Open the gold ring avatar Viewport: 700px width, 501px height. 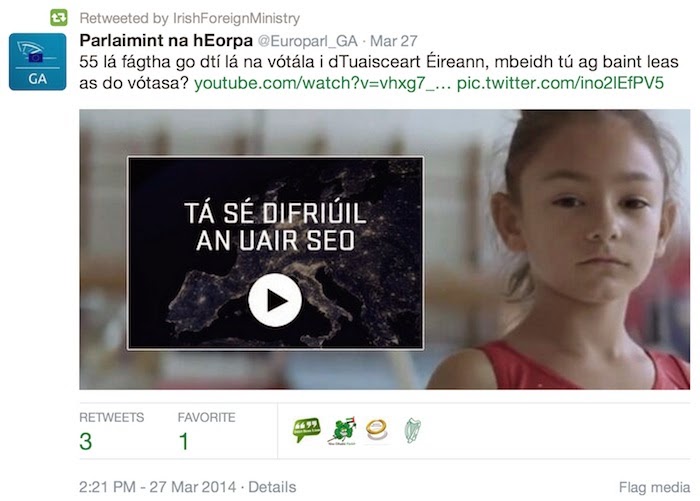tap(377, 430)
